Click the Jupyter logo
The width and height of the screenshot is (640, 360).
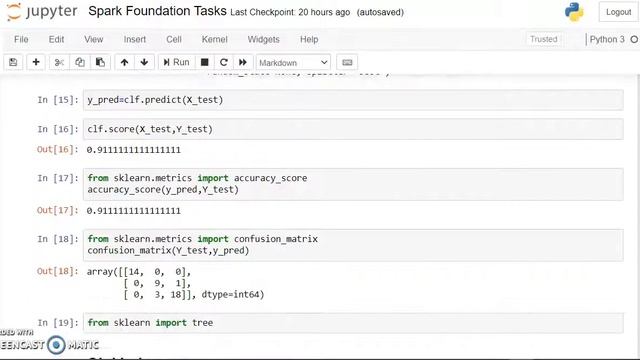42,11
